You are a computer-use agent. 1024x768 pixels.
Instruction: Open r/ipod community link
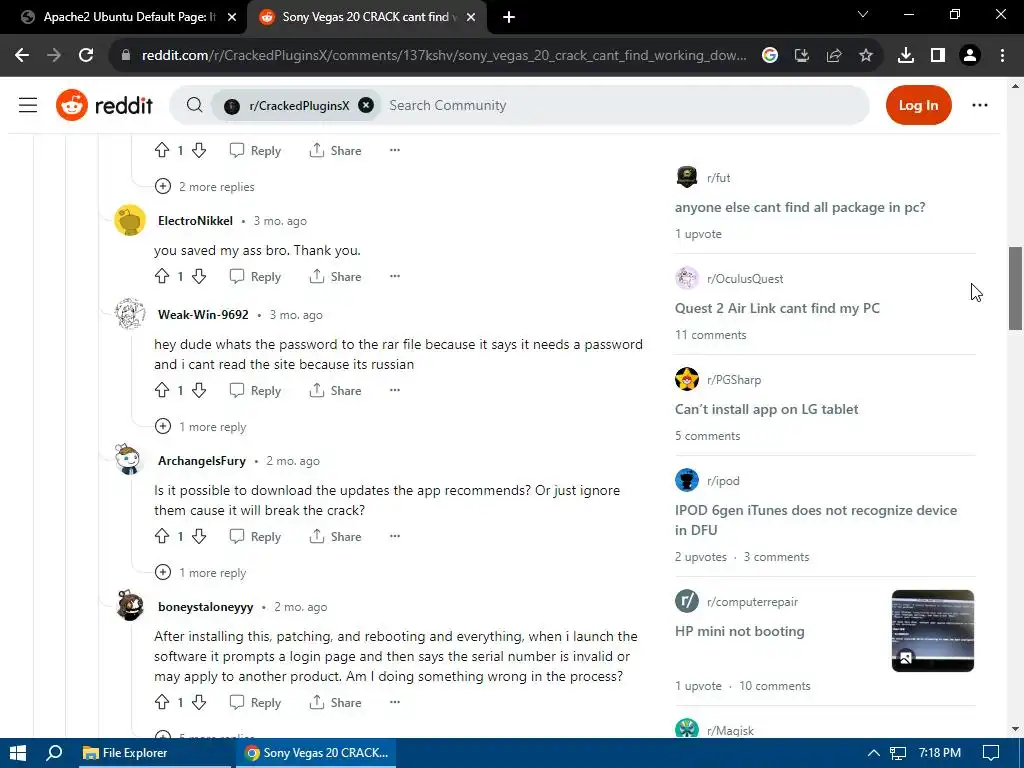(723, 481)
